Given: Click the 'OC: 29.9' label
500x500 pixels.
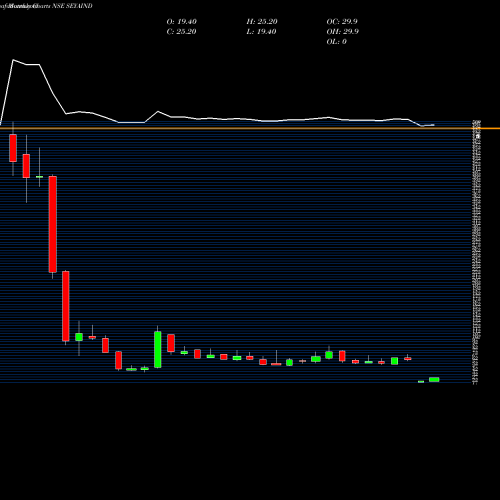Looking at the screenshot, I should 342,22.
